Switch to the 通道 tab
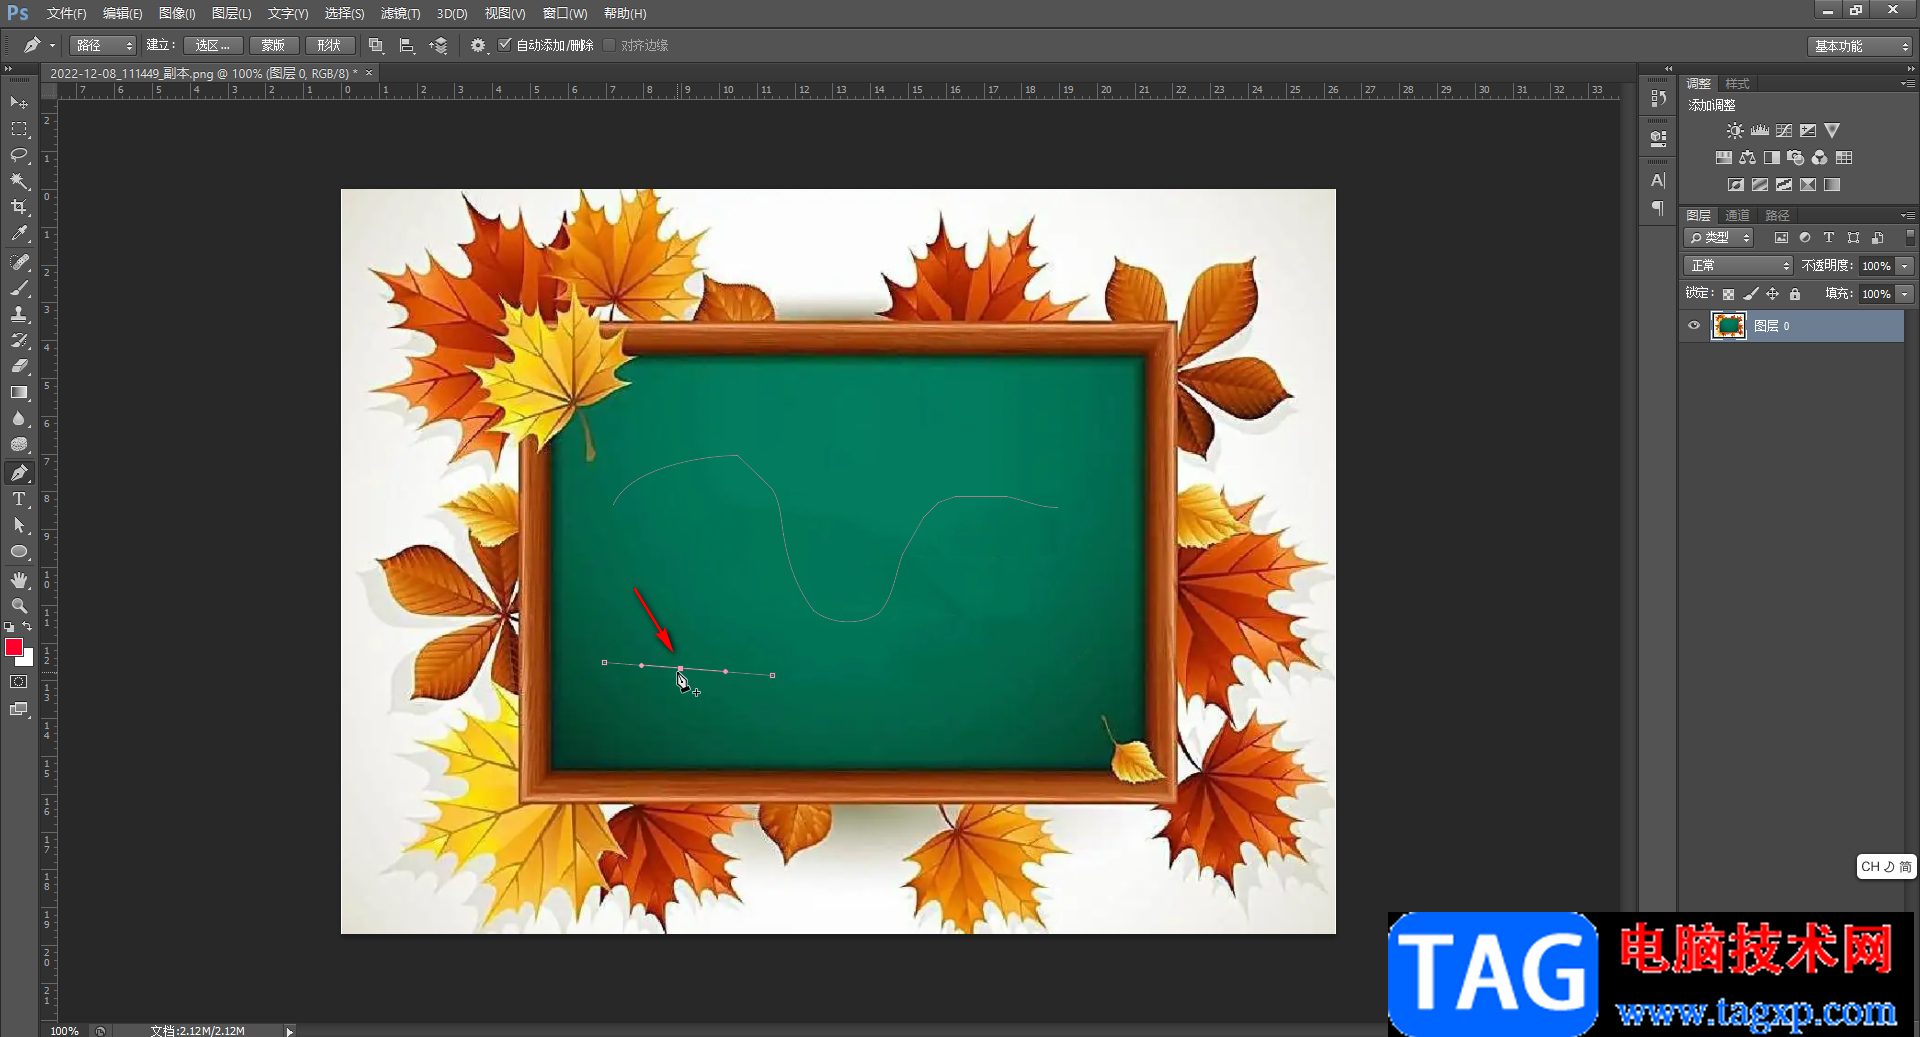 pyautogui.click(x=1737, y=215)
